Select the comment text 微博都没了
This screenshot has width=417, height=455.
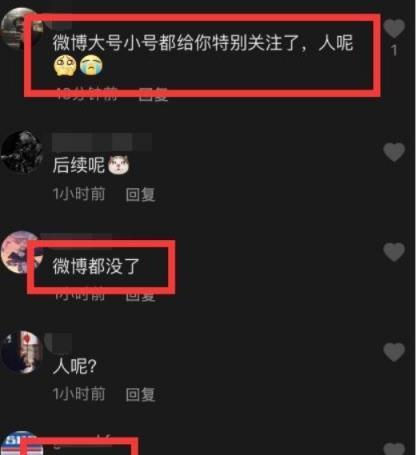(x=96, y=266)
